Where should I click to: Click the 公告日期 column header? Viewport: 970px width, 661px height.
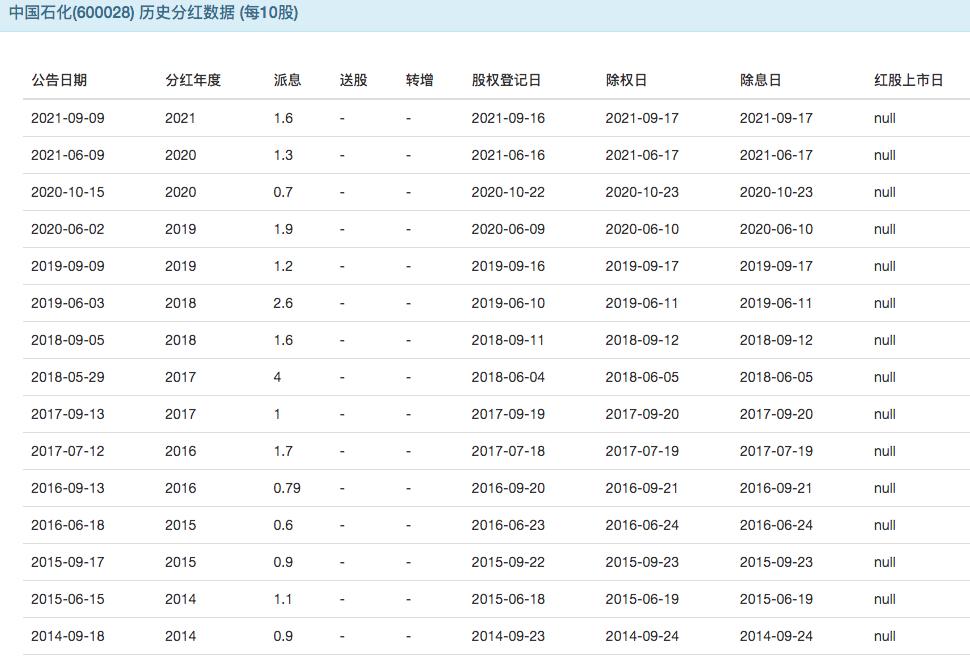[59, 80]
